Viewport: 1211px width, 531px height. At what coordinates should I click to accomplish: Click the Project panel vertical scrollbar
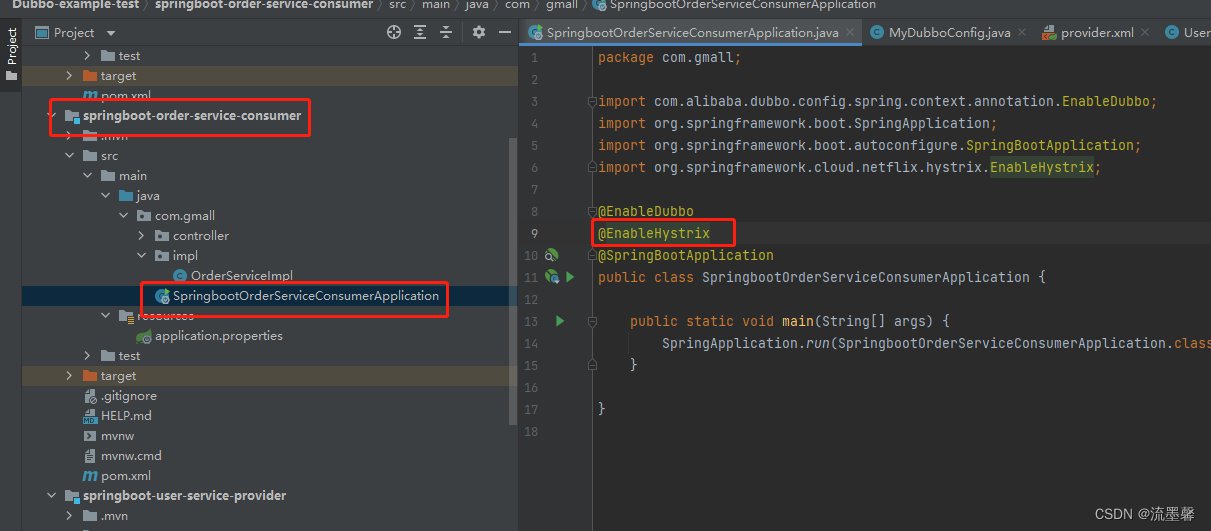click(x=514, y=282)
